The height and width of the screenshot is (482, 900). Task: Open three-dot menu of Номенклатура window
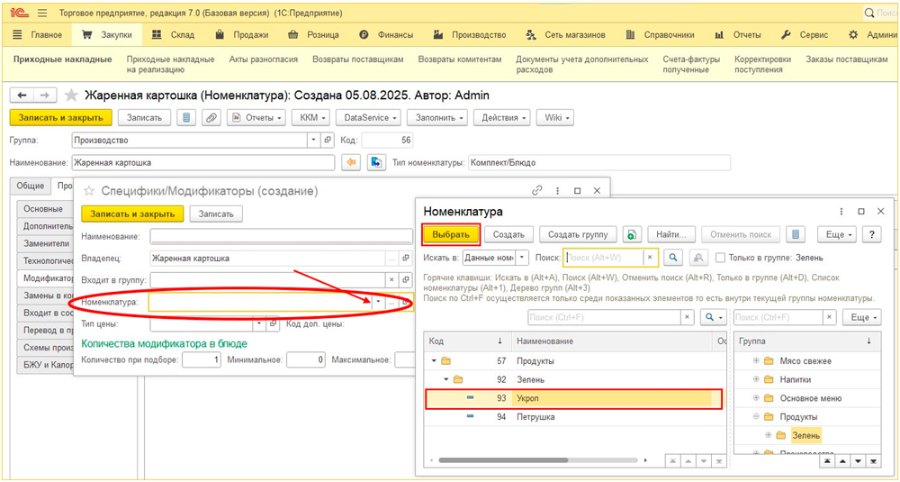point(841,211)
